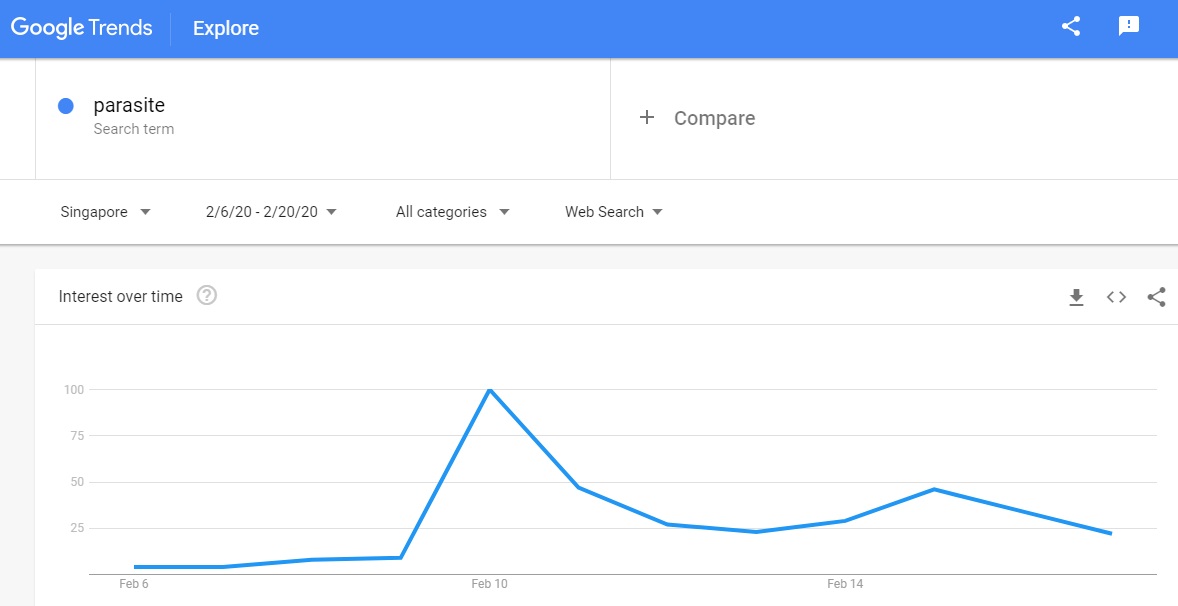Click the embed code icon on the chart

[1116, 297]
